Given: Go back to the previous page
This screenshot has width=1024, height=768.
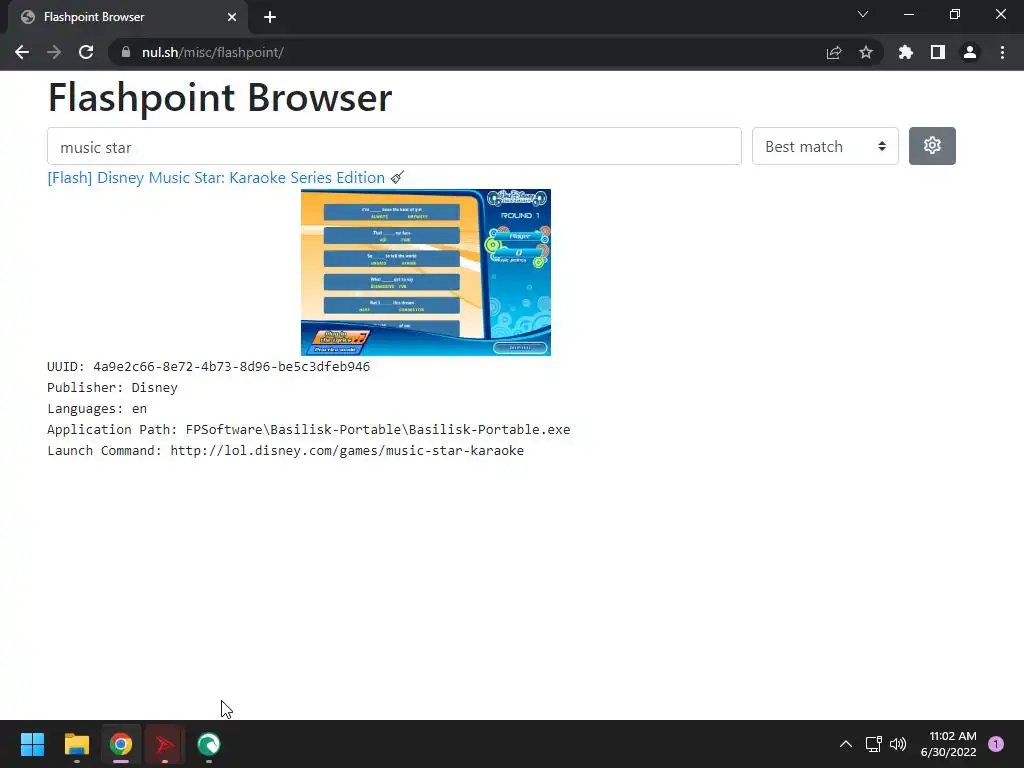Looking at the screenshot, I should [22, 52].
